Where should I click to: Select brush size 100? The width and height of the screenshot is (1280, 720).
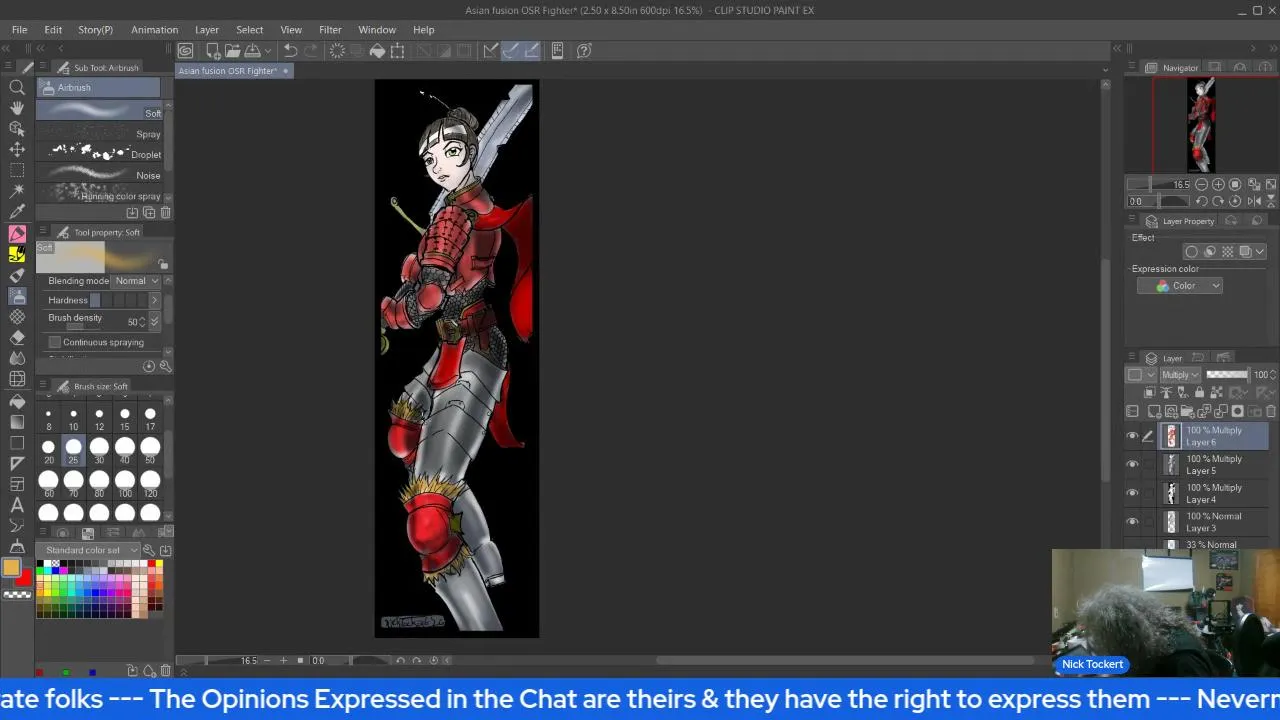click(x=124, y=484)
